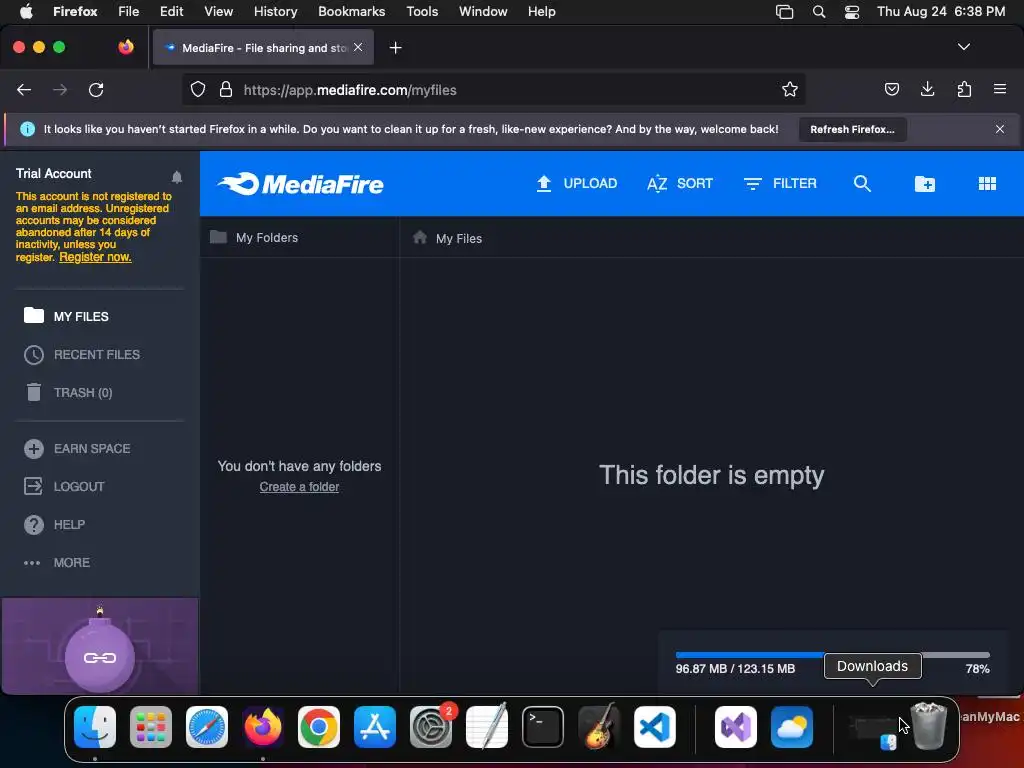Create a new folder with folder-plus icon

(924, 184)
